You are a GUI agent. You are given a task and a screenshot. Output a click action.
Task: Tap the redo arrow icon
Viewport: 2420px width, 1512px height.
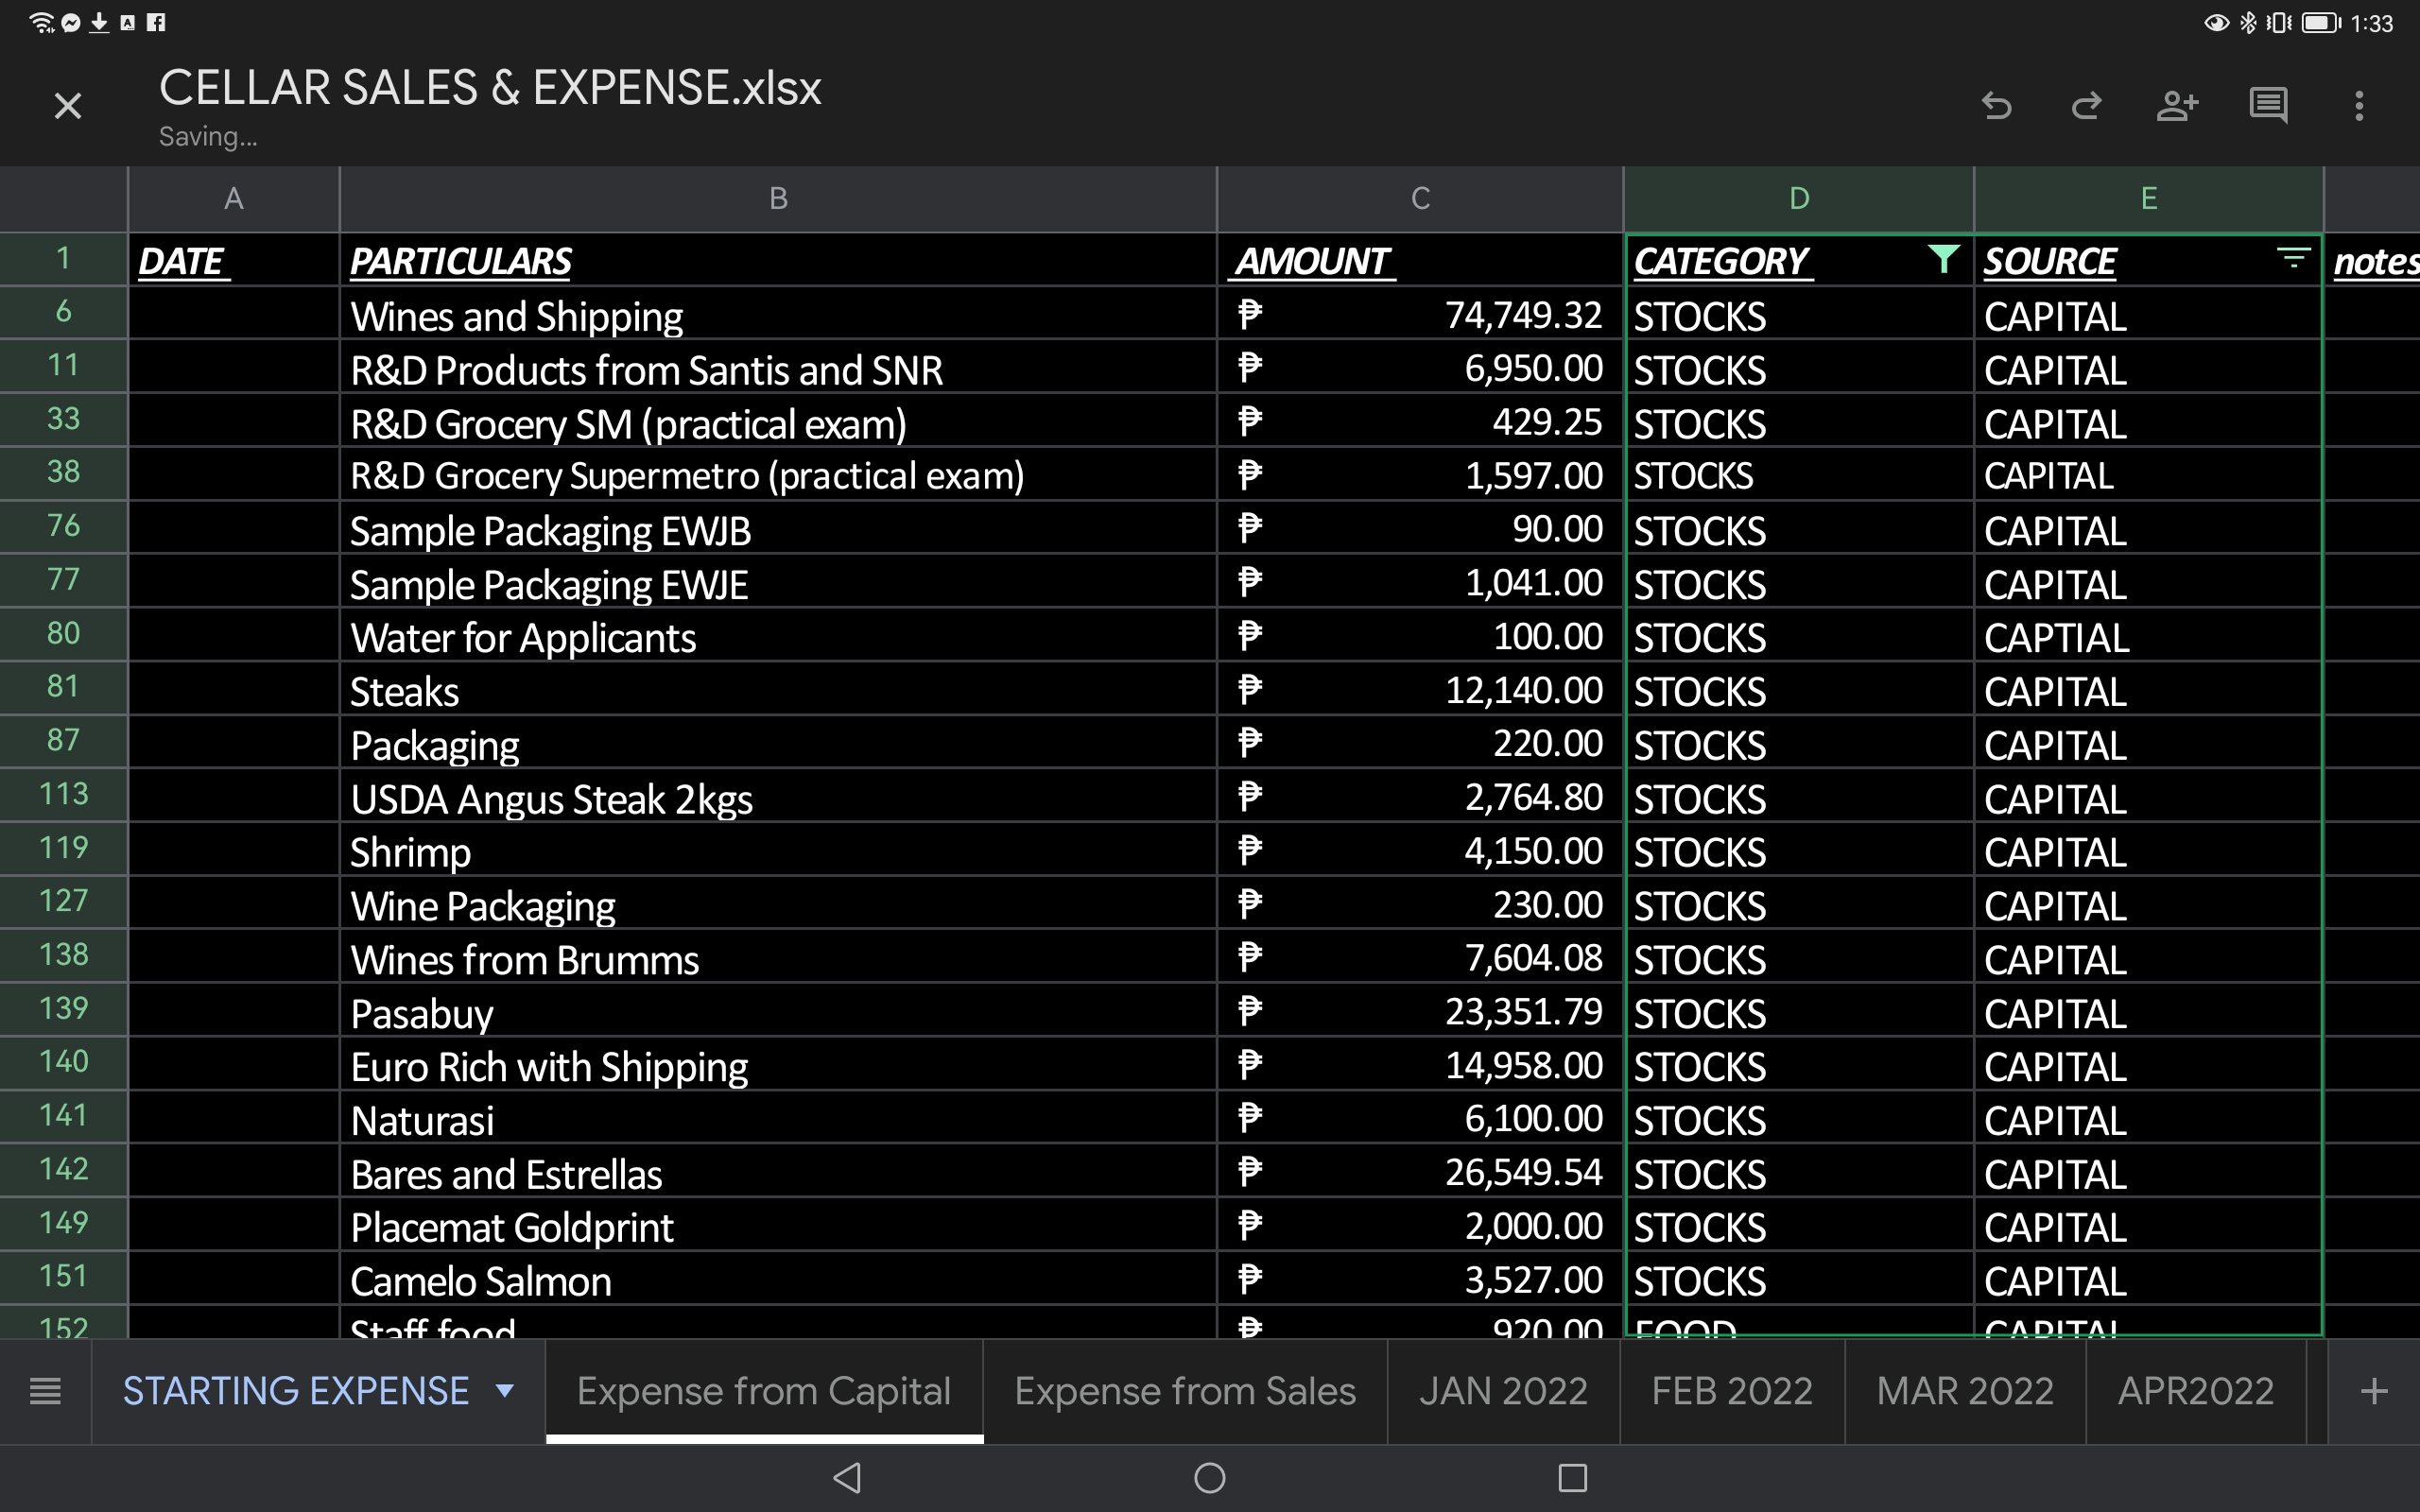tap(2086, 105)
